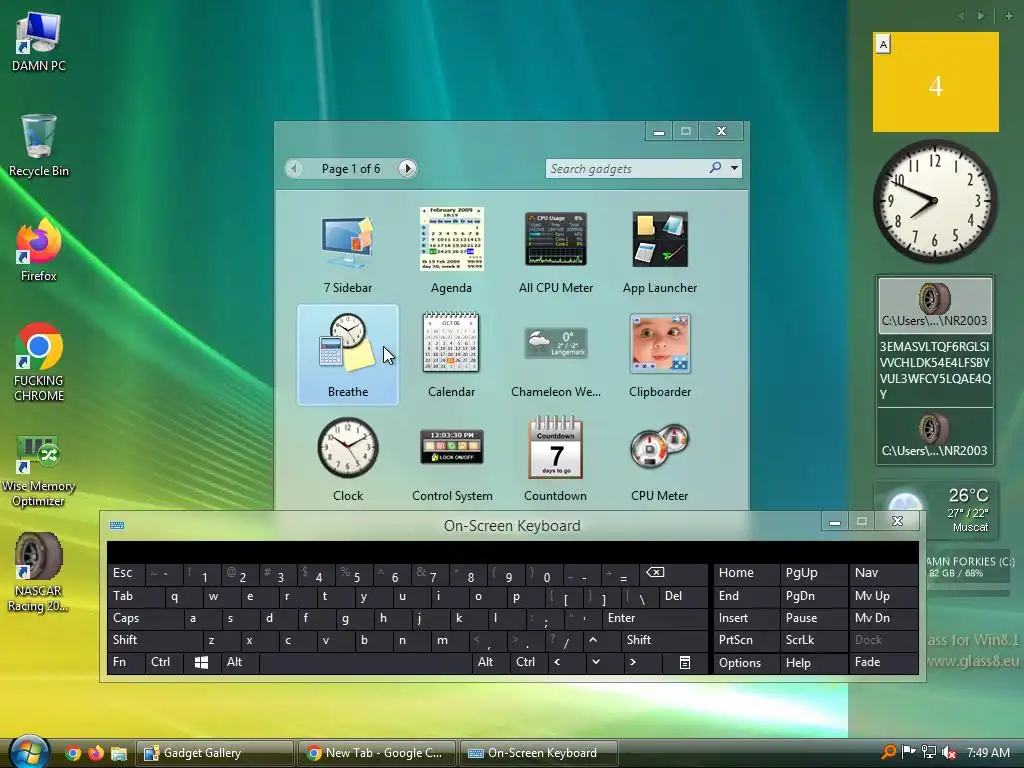Toggle the left Ctrl key
The image size is (1024, 768).
pos(164,662)
